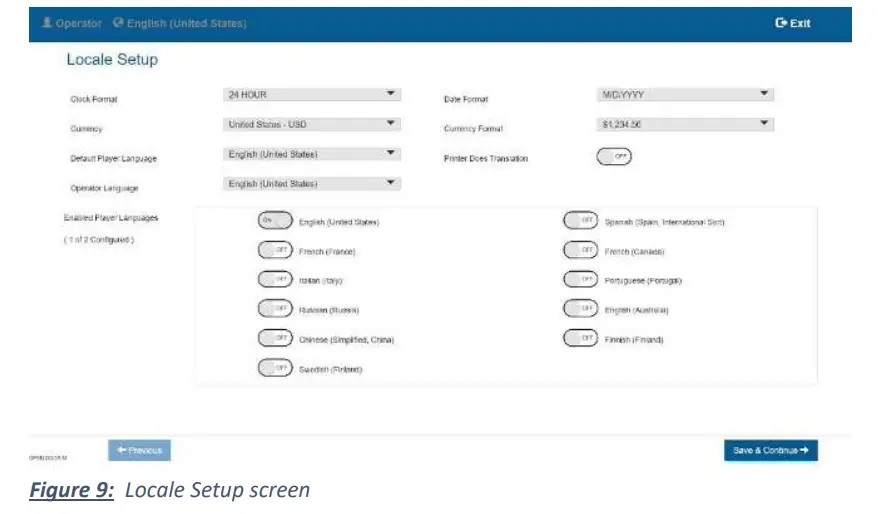
Task: Open the Operator Language dropdown
Action: coord(312,184)
